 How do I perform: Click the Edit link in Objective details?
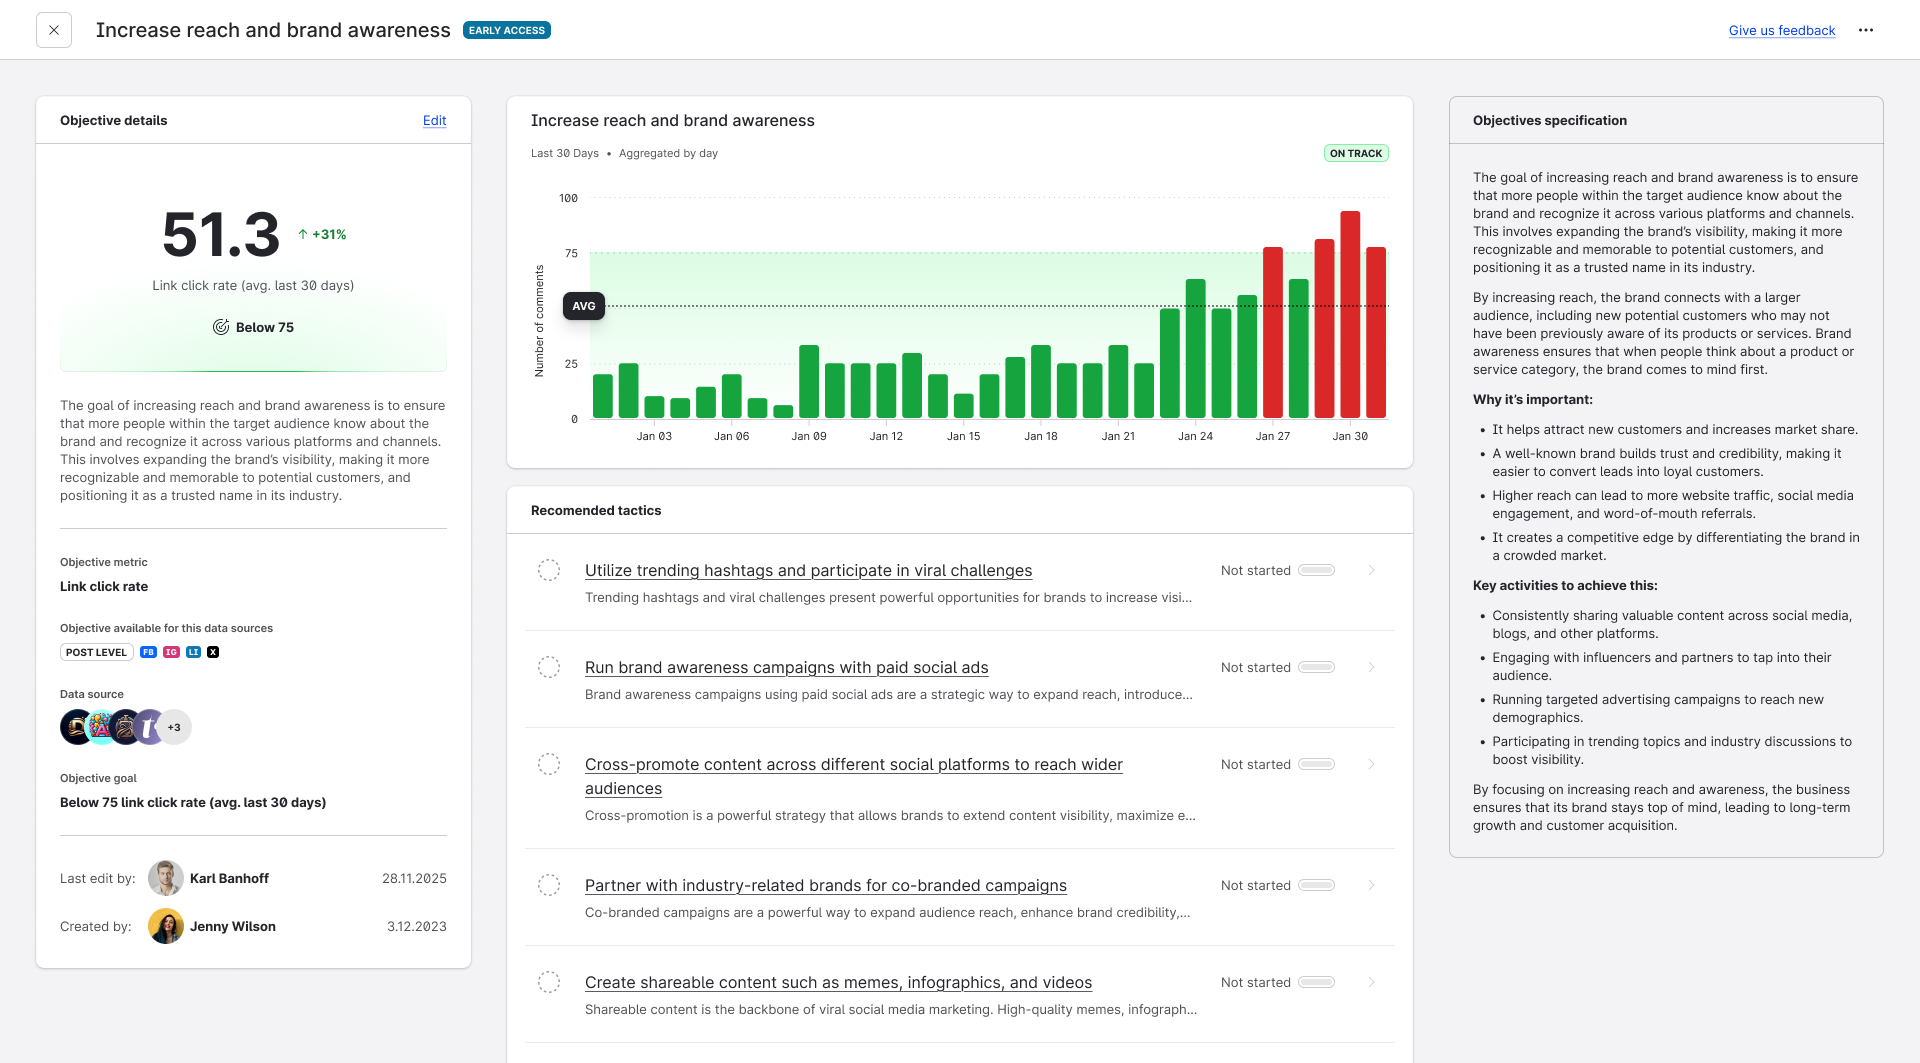(x=434, y=120)
